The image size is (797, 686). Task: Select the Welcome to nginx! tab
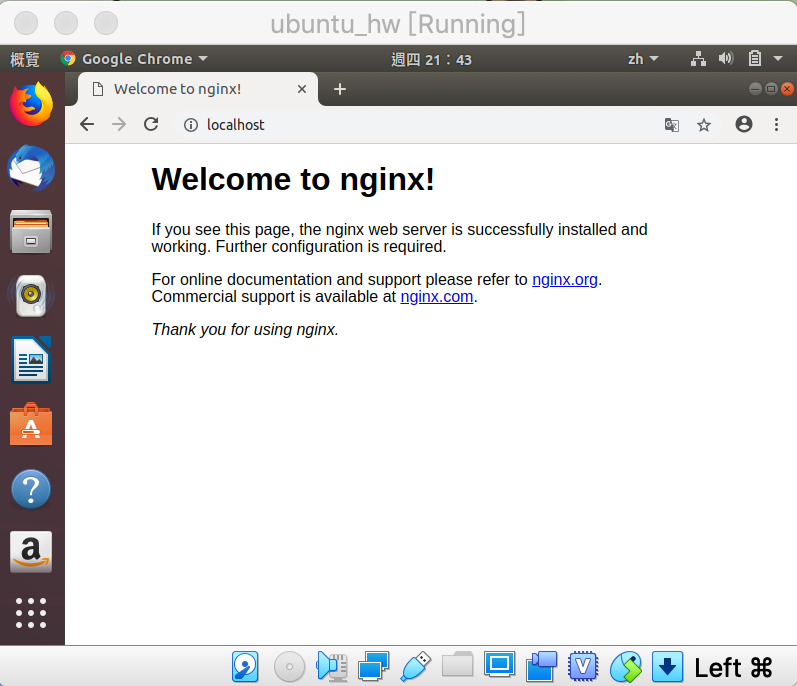(x=198, y=89)
